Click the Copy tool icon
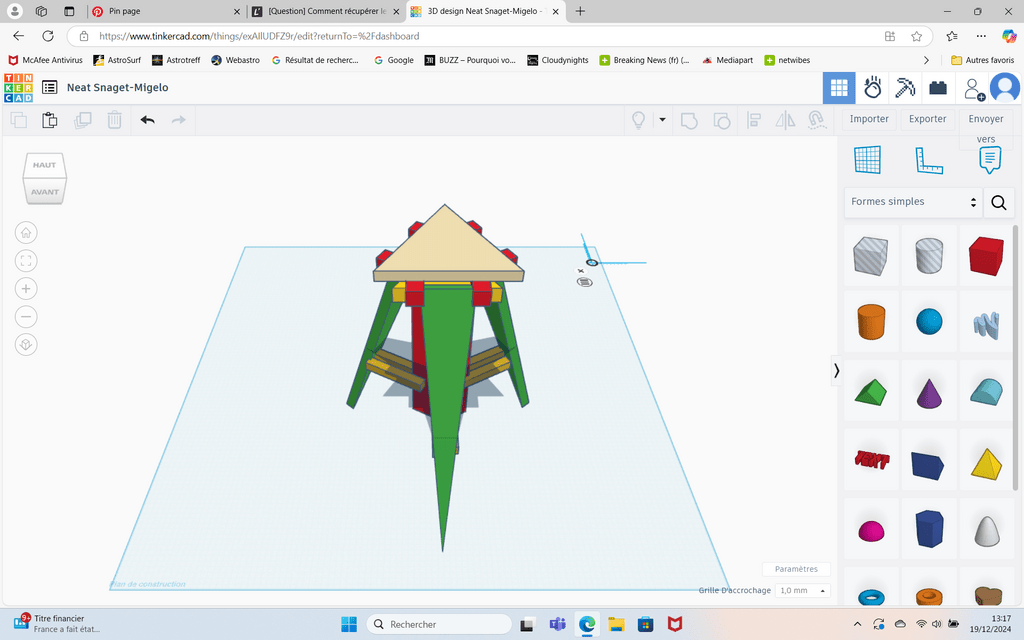Screen dimensions: 1024x640 [x=18, y=120]
